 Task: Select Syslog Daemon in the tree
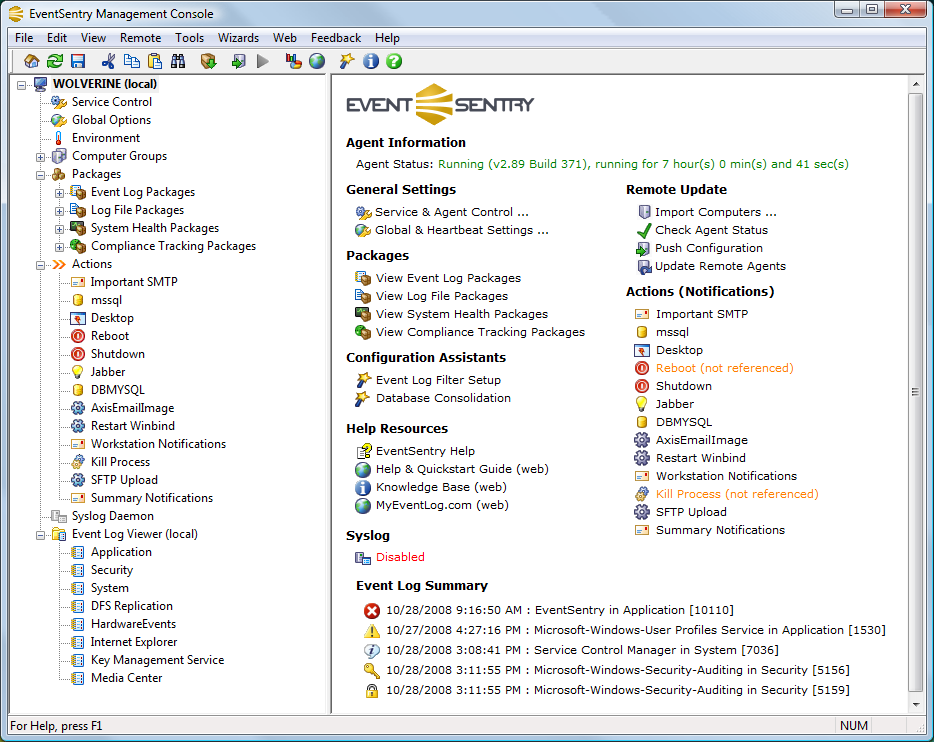(x=113, y=516)
